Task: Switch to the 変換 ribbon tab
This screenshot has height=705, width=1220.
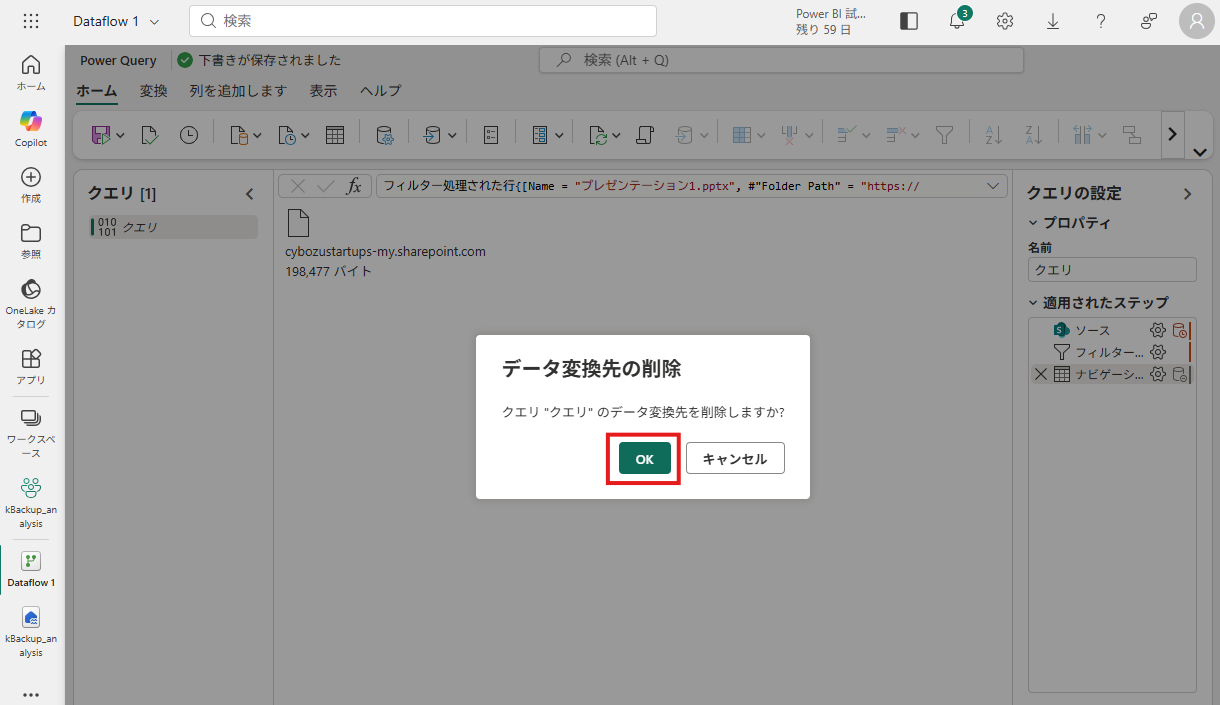Action: tap(153, 91)
